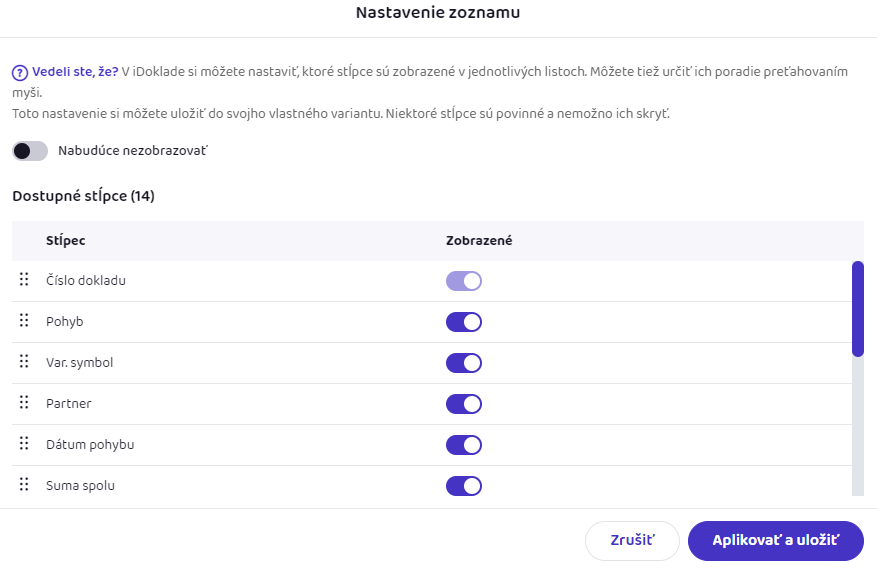Screen dimensions: 877x569
Task: Click drag handle for Pohyb row
Action: point(24,321)
